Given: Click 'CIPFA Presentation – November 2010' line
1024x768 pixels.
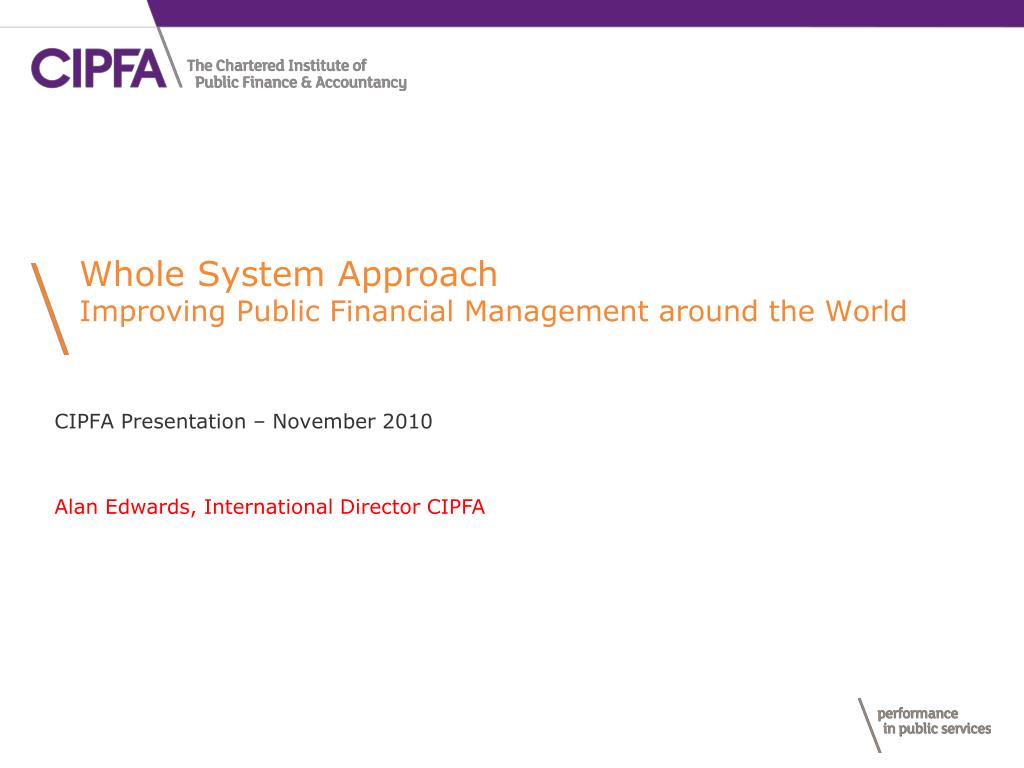Looking at the screenshot, I should pos(243,421).
